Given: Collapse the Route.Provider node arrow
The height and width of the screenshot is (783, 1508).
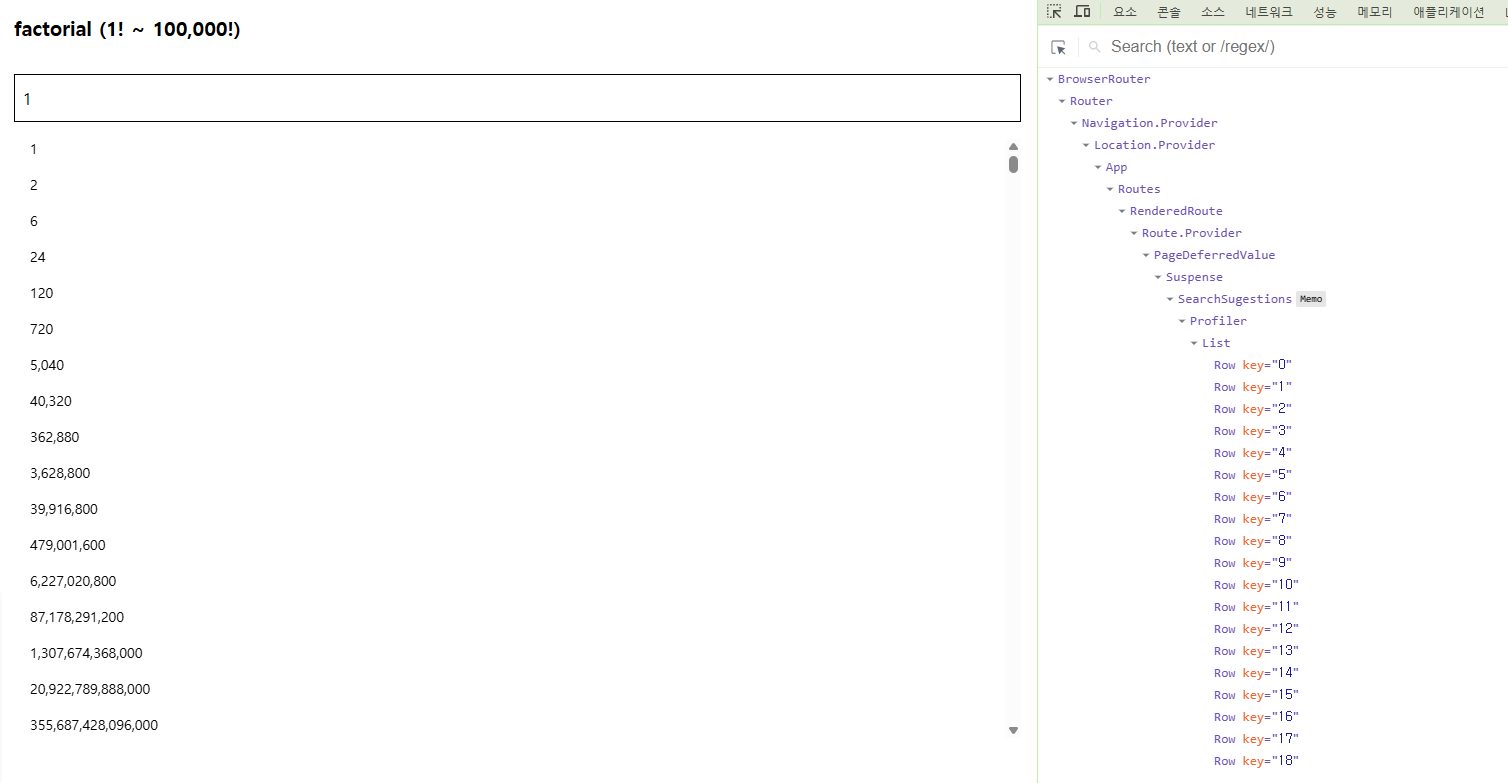Looking at the screenshot, I should (1134, 233).
